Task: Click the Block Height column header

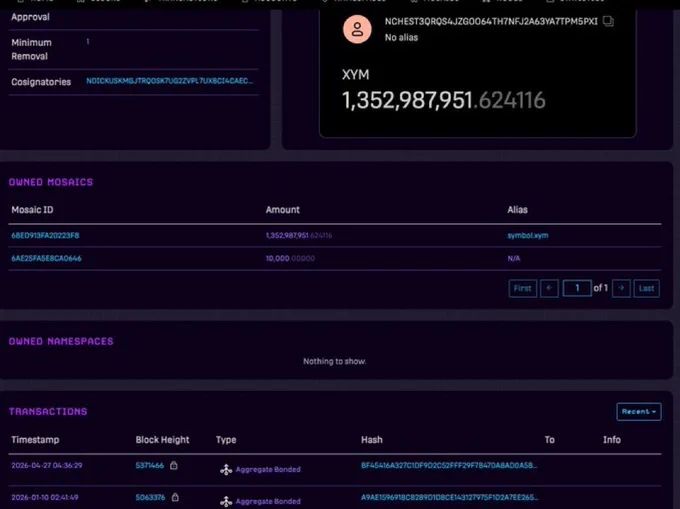Action: point(163,440)
